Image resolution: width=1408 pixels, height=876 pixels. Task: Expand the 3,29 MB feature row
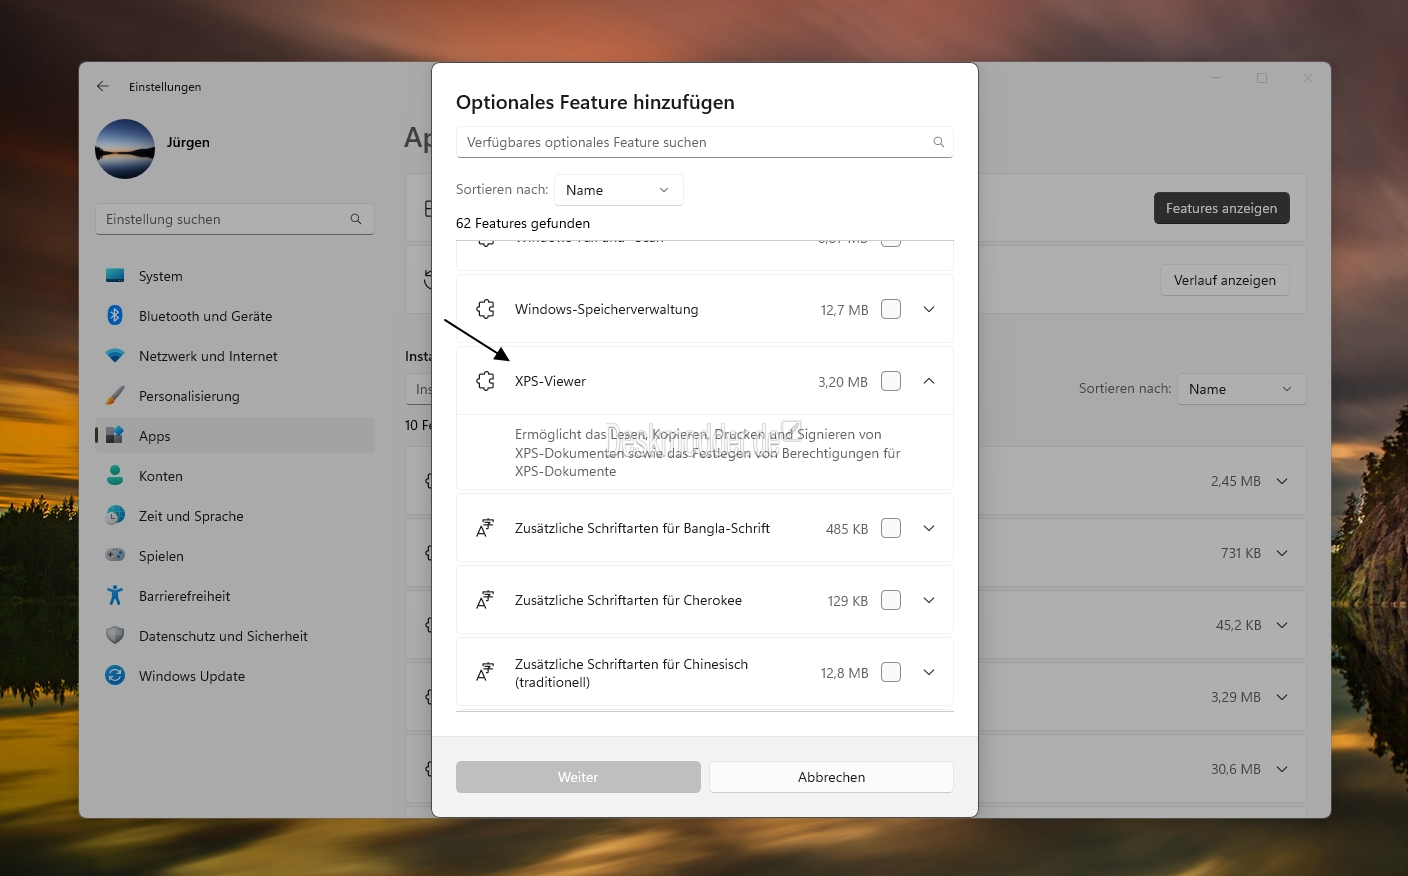(x=1282, y=697)
